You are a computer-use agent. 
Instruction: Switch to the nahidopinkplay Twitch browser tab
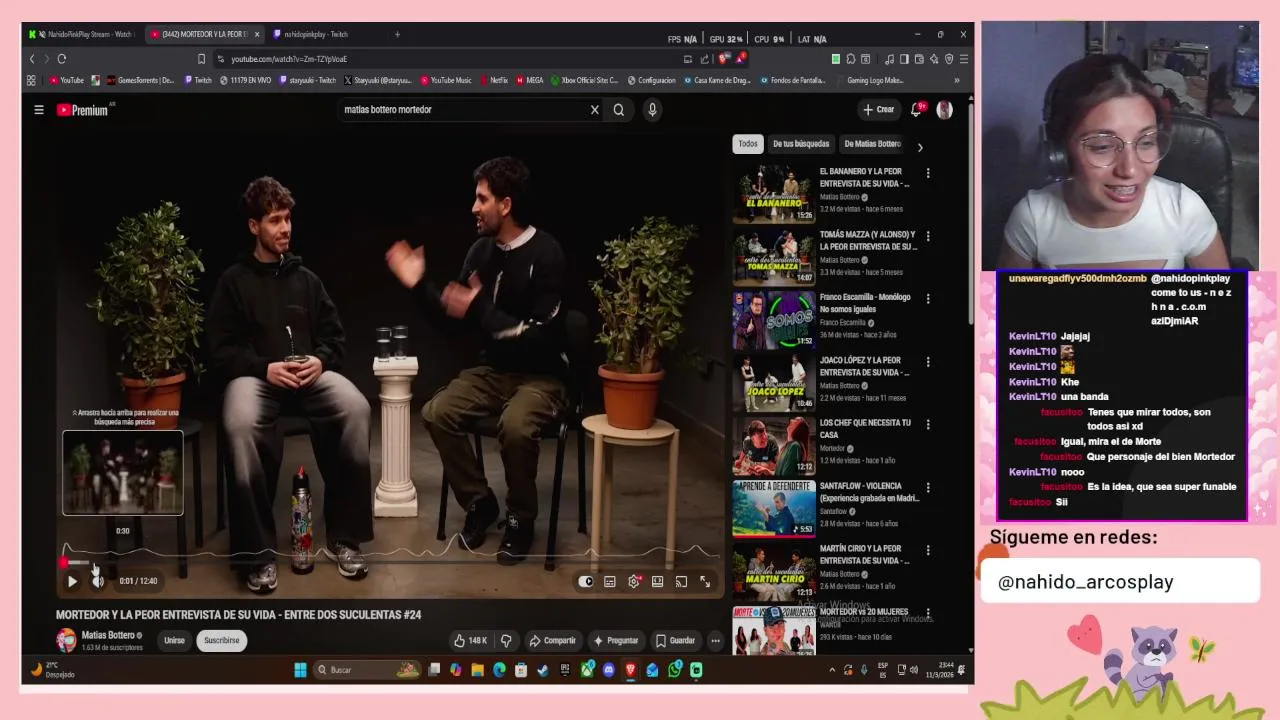[315, 34]
